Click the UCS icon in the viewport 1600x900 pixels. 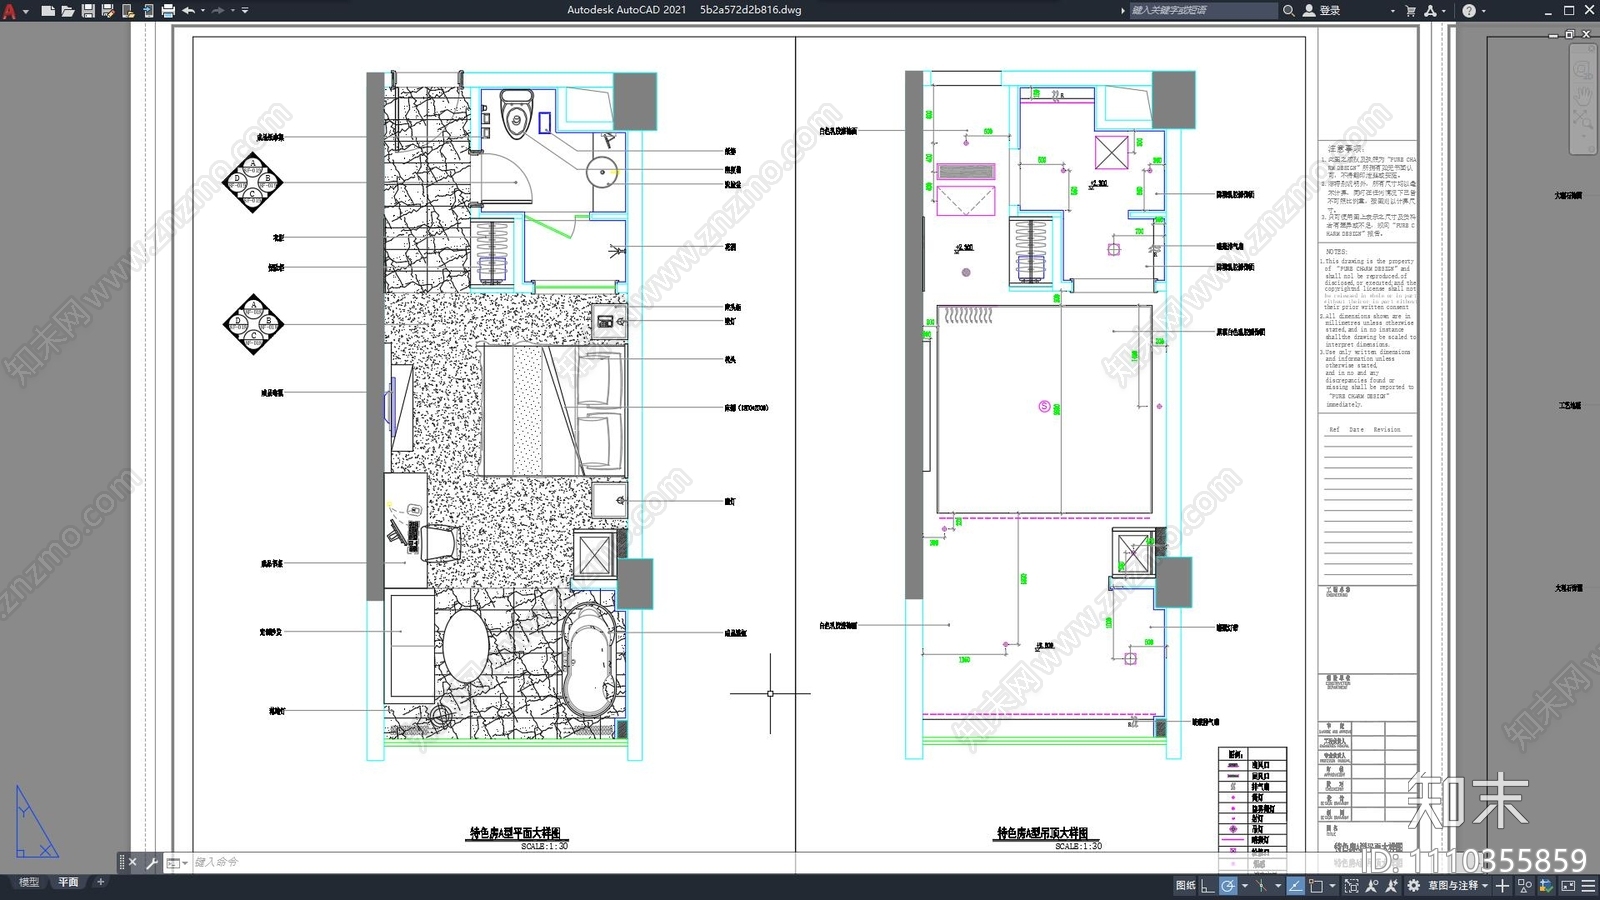click(36, 822)
